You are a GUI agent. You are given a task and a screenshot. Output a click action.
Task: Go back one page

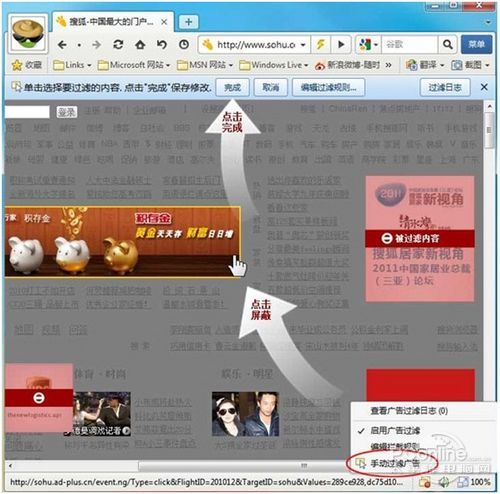point(62,44)
